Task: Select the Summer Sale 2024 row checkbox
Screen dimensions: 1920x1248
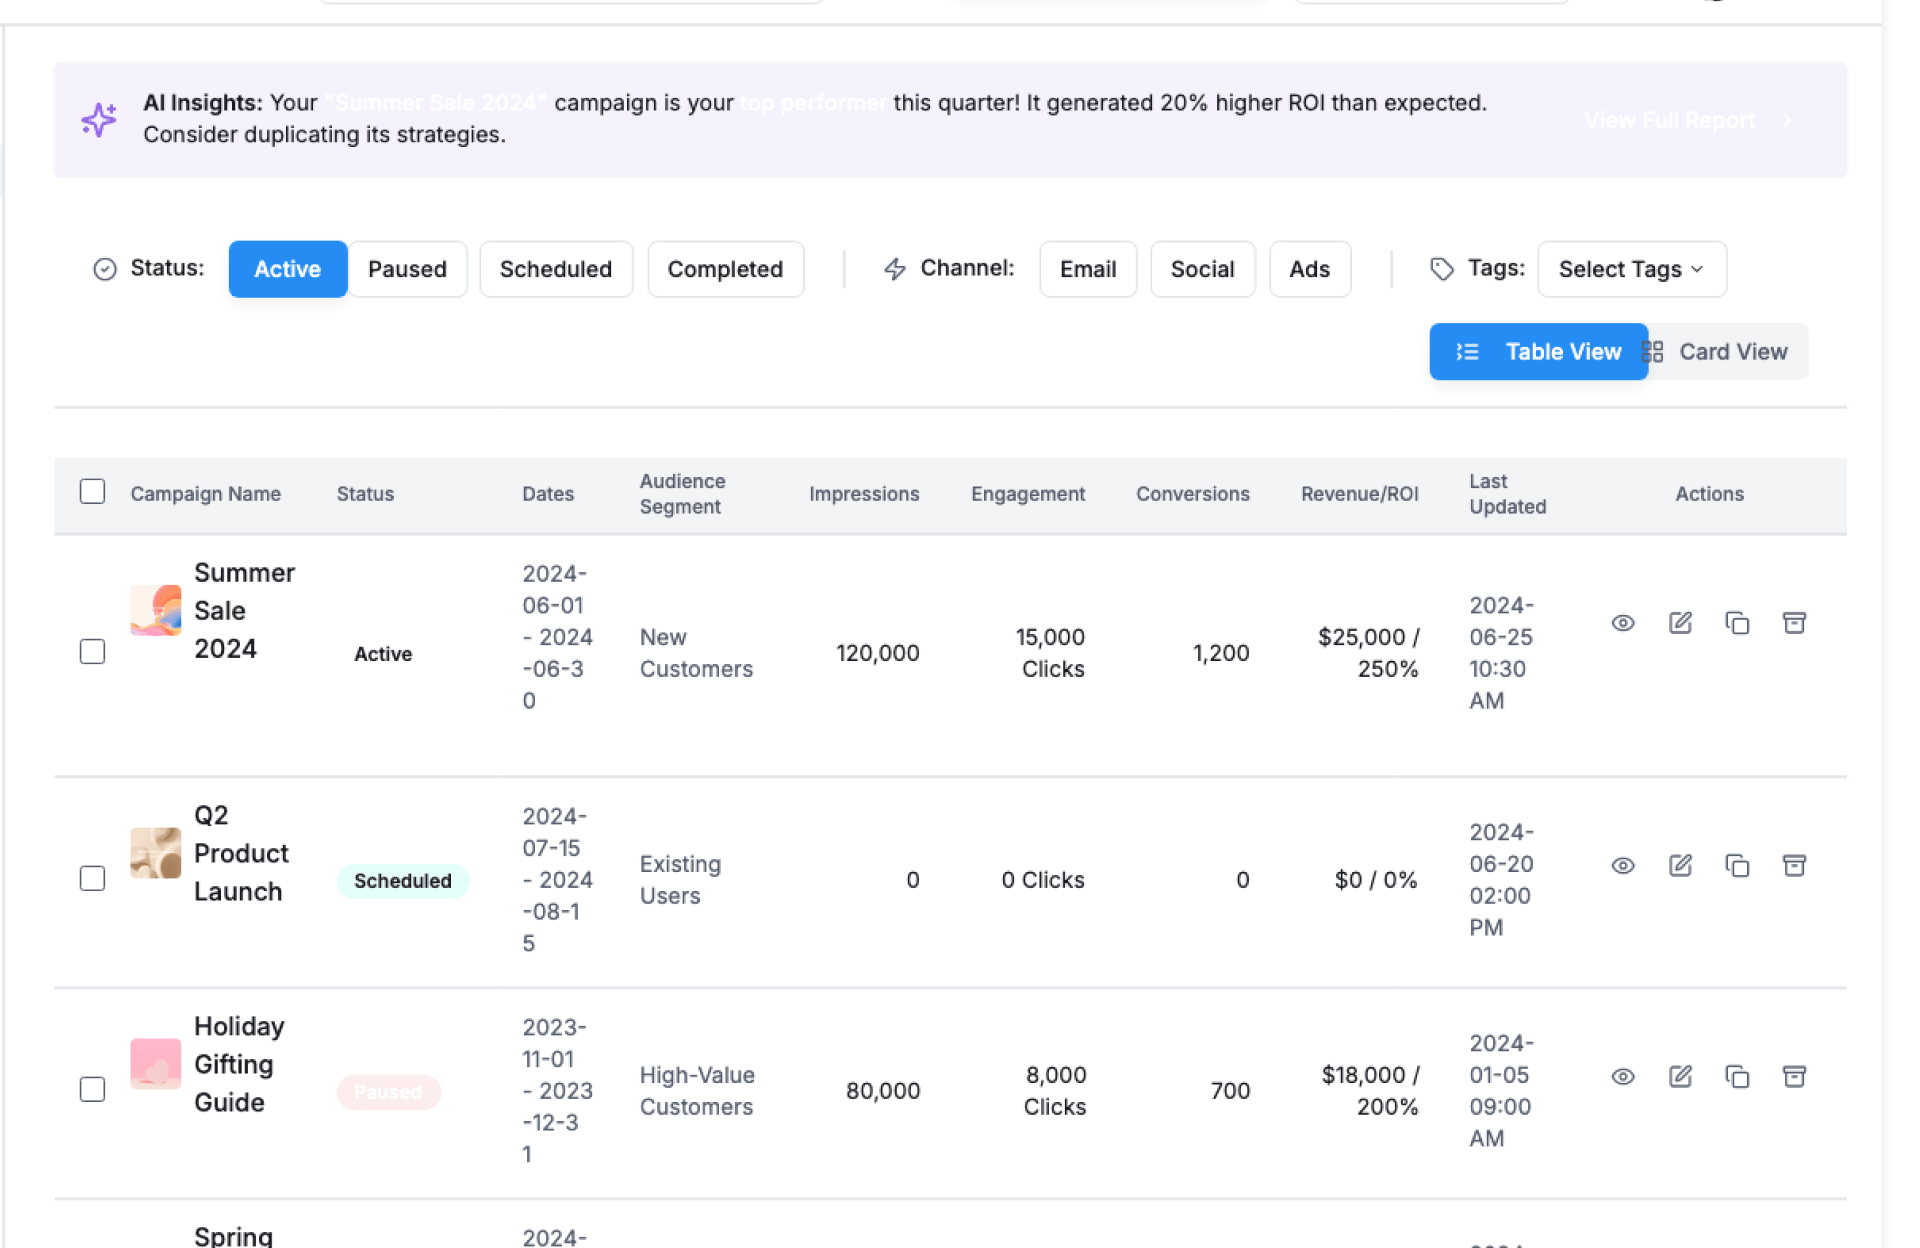Action: pos(92,652)
